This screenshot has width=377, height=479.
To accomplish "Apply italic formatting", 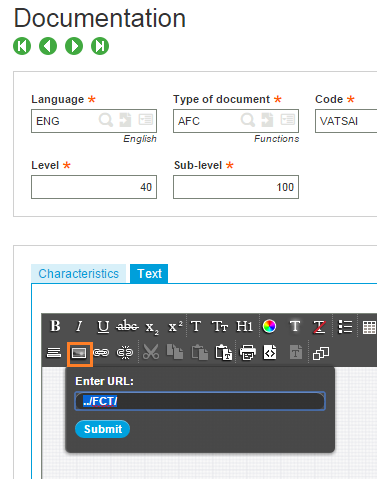I will tap(79, 326).
